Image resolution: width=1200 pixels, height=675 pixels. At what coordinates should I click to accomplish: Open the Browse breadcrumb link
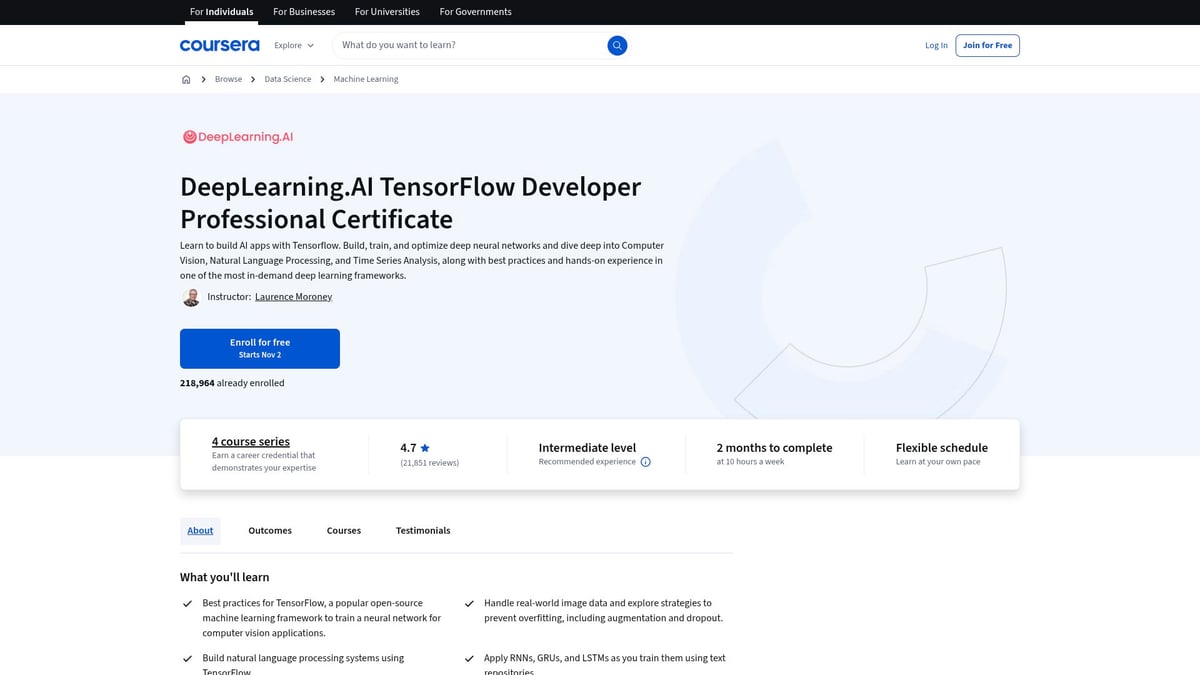228,79
